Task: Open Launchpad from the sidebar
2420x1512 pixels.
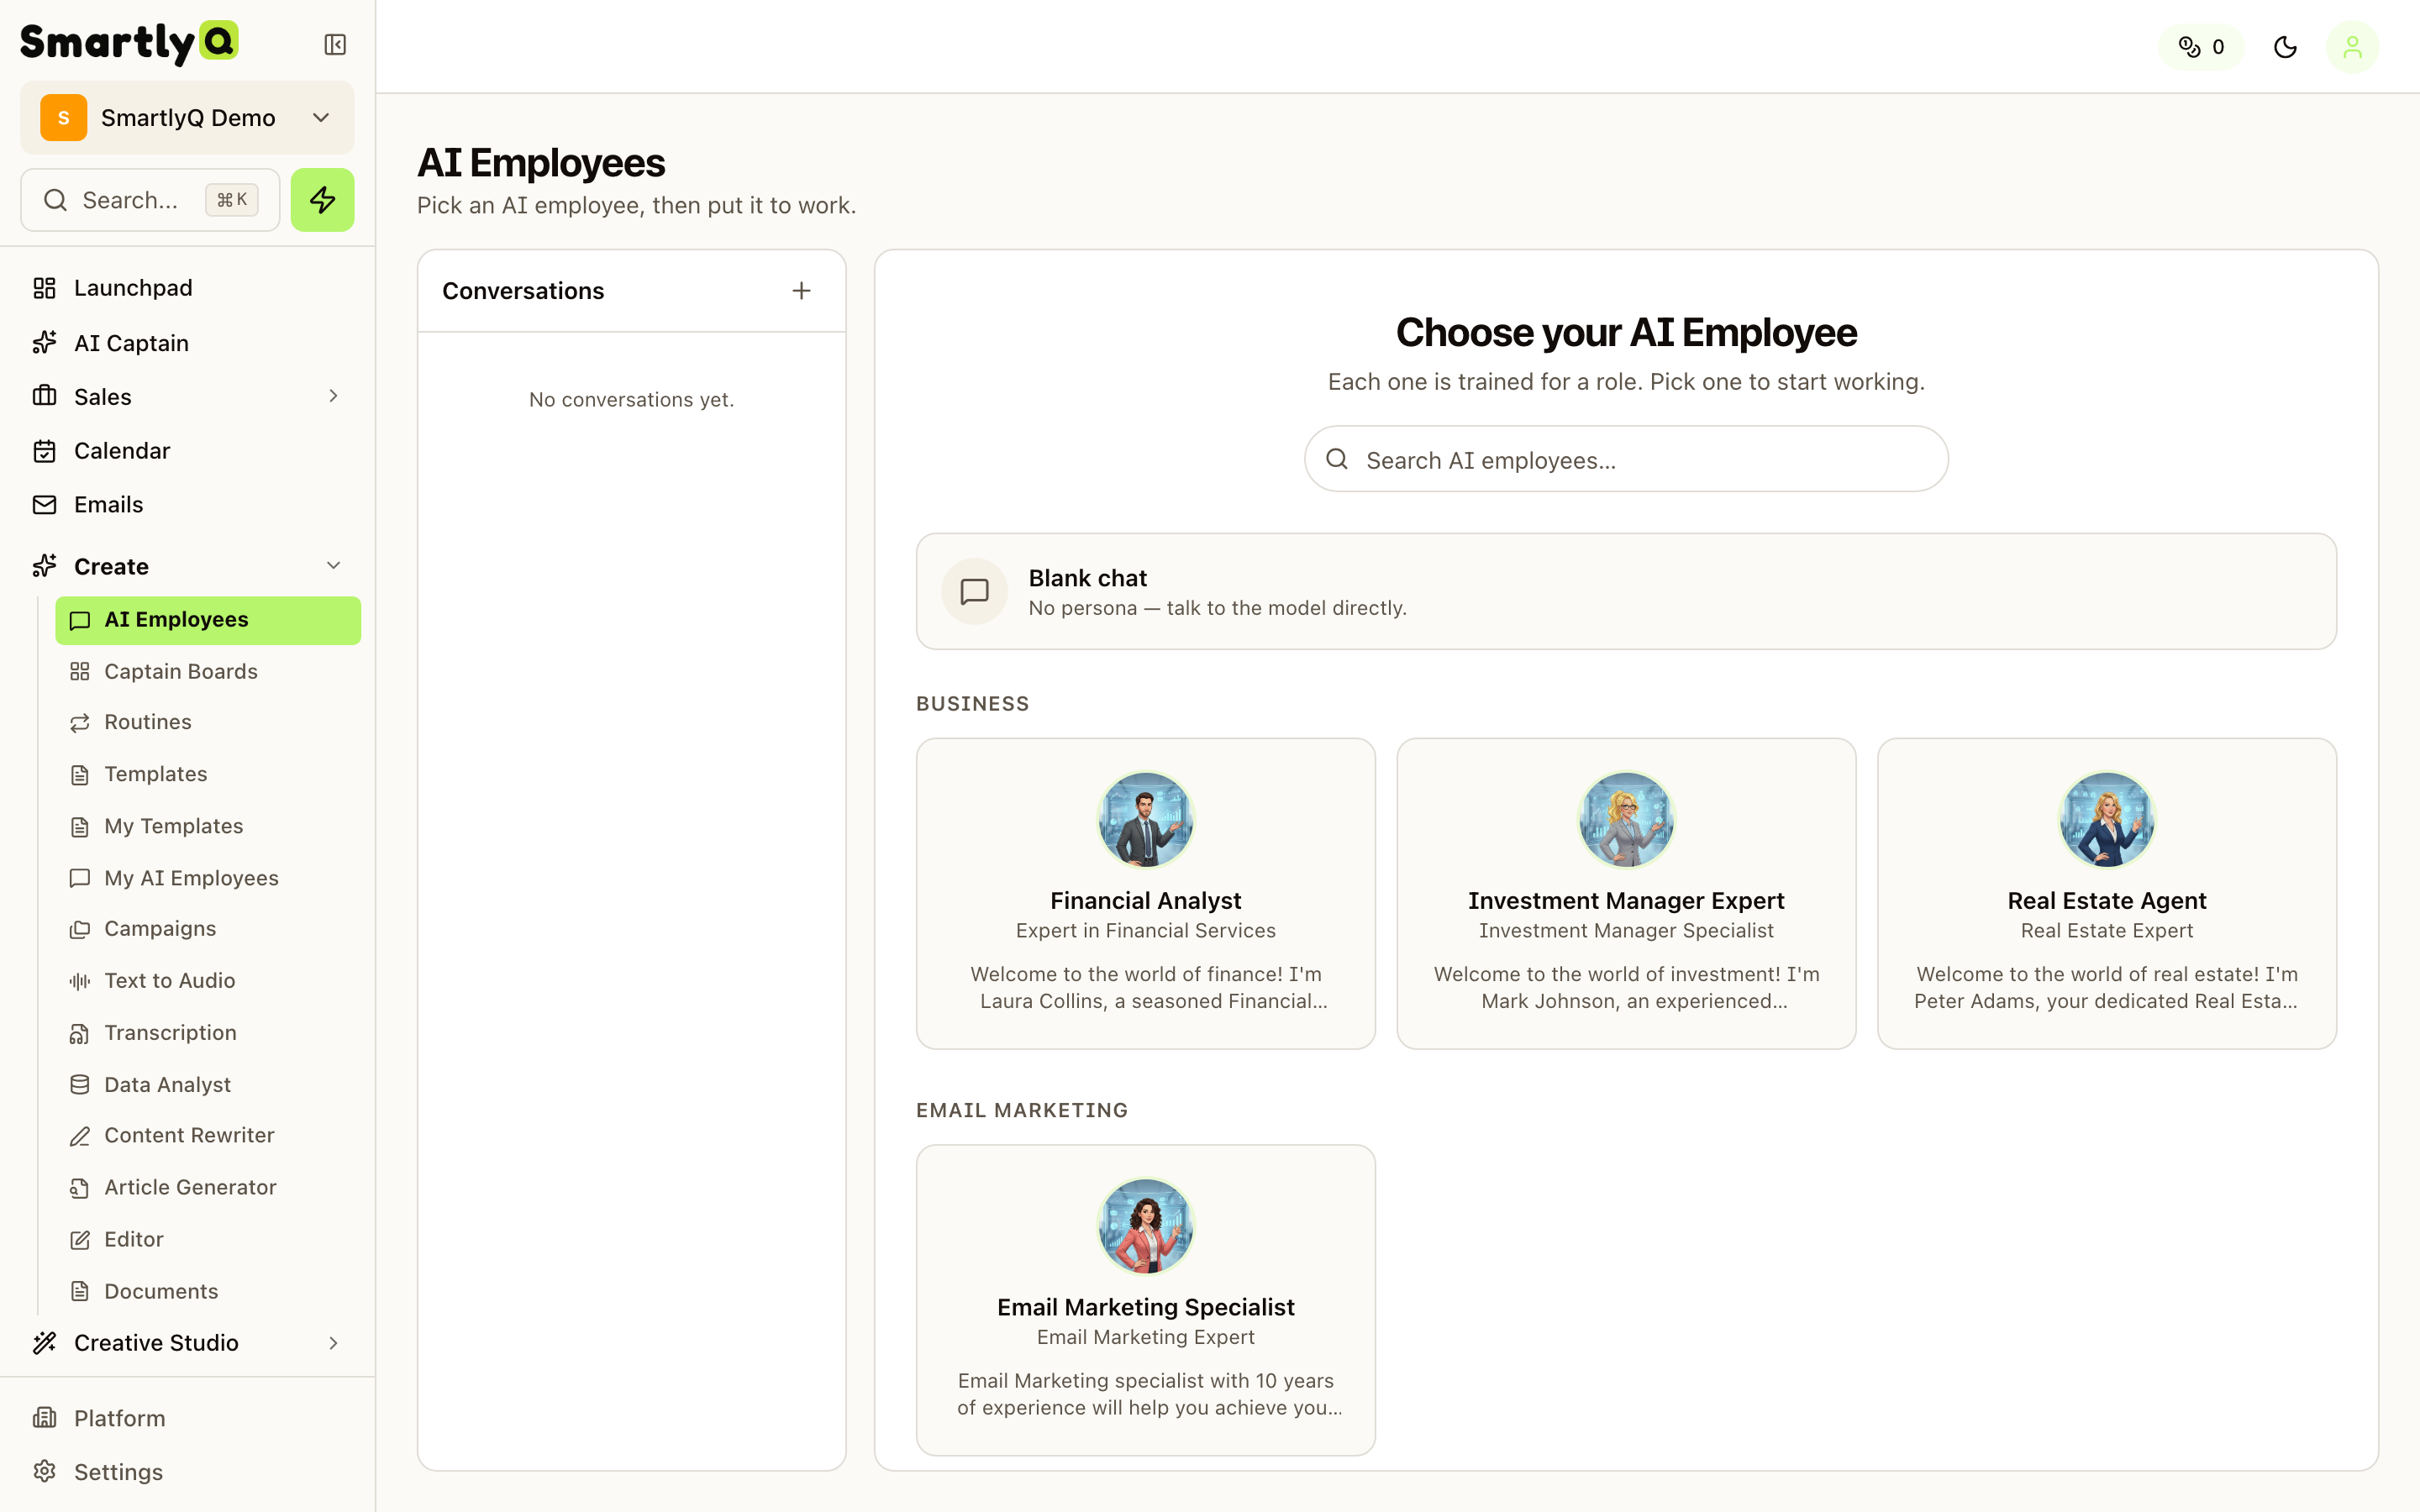Action: [x=187, y=288]
